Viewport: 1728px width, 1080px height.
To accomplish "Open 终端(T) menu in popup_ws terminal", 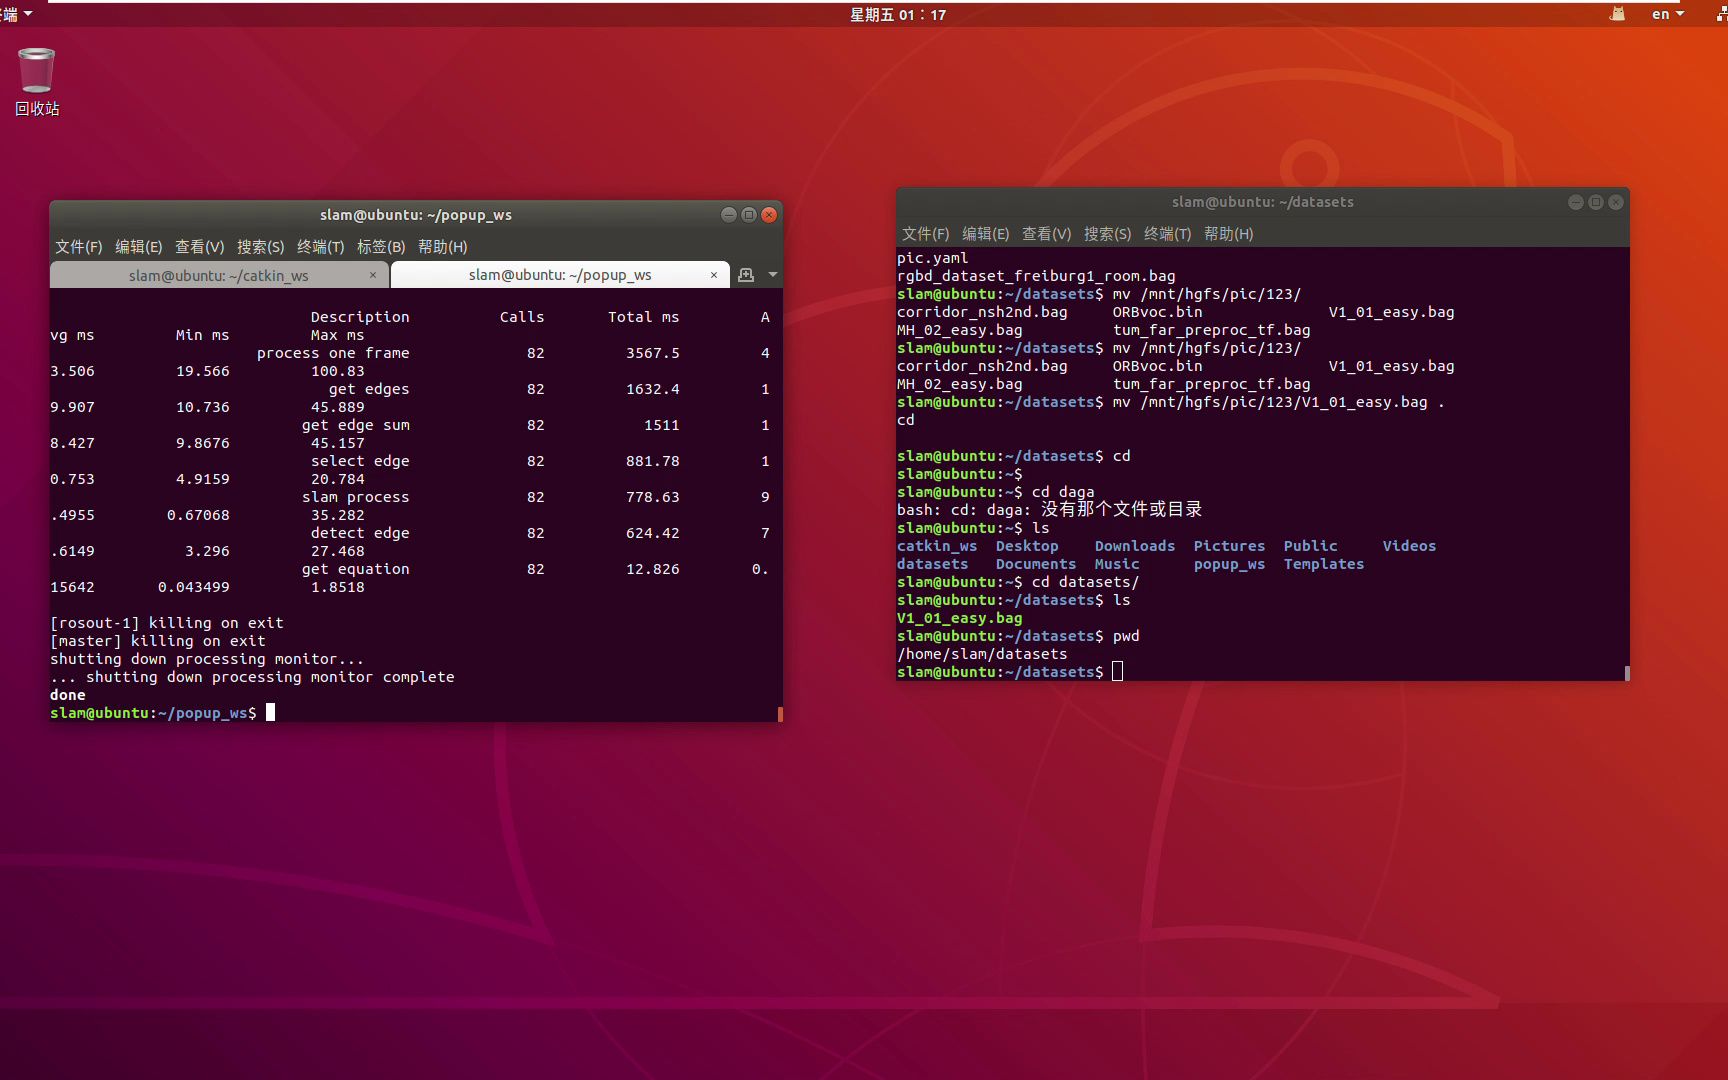I will coord(321,247).
